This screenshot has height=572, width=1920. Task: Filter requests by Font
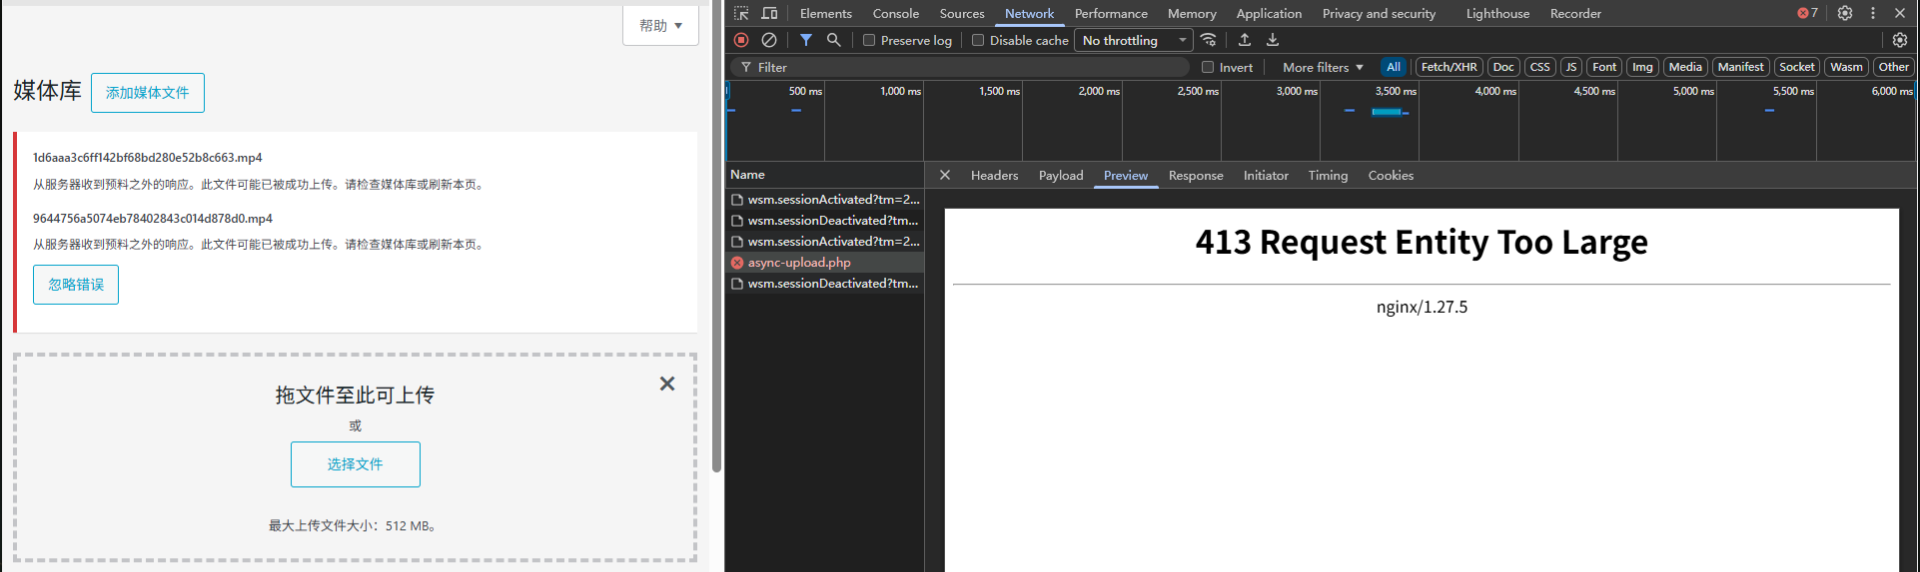click(x=1604, y=67)
